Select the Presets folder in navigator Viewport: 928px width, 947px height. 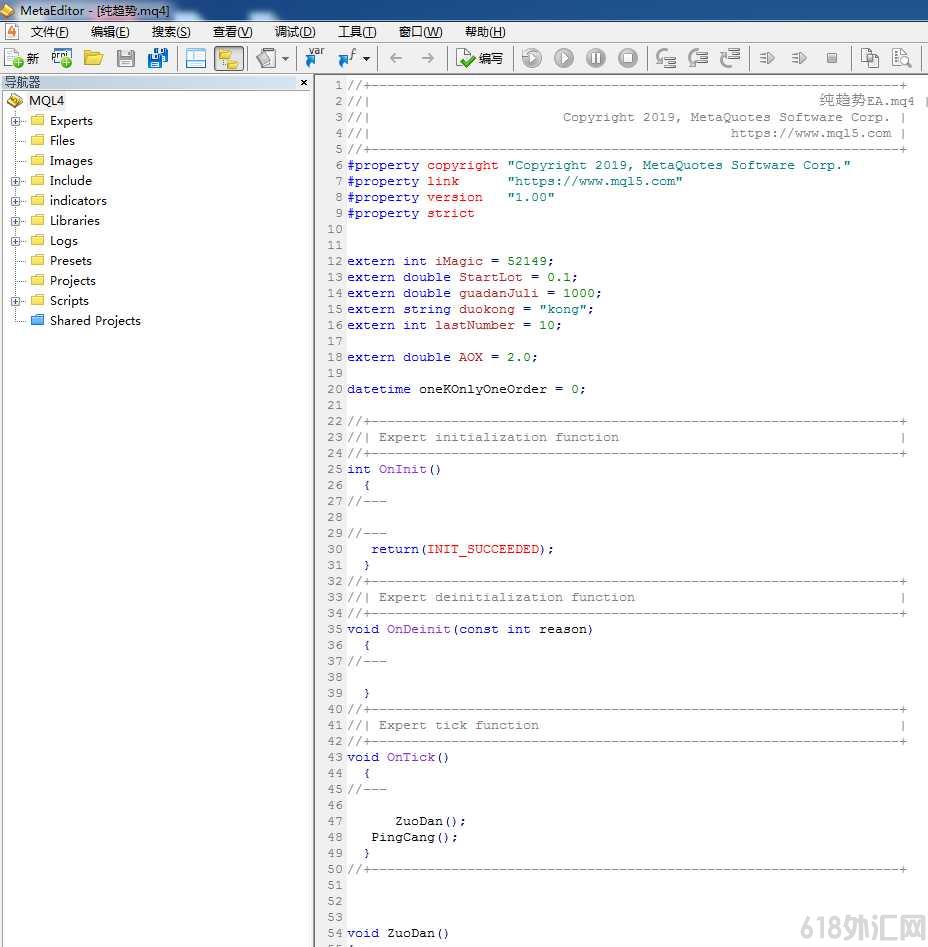[x=71, y=260]
